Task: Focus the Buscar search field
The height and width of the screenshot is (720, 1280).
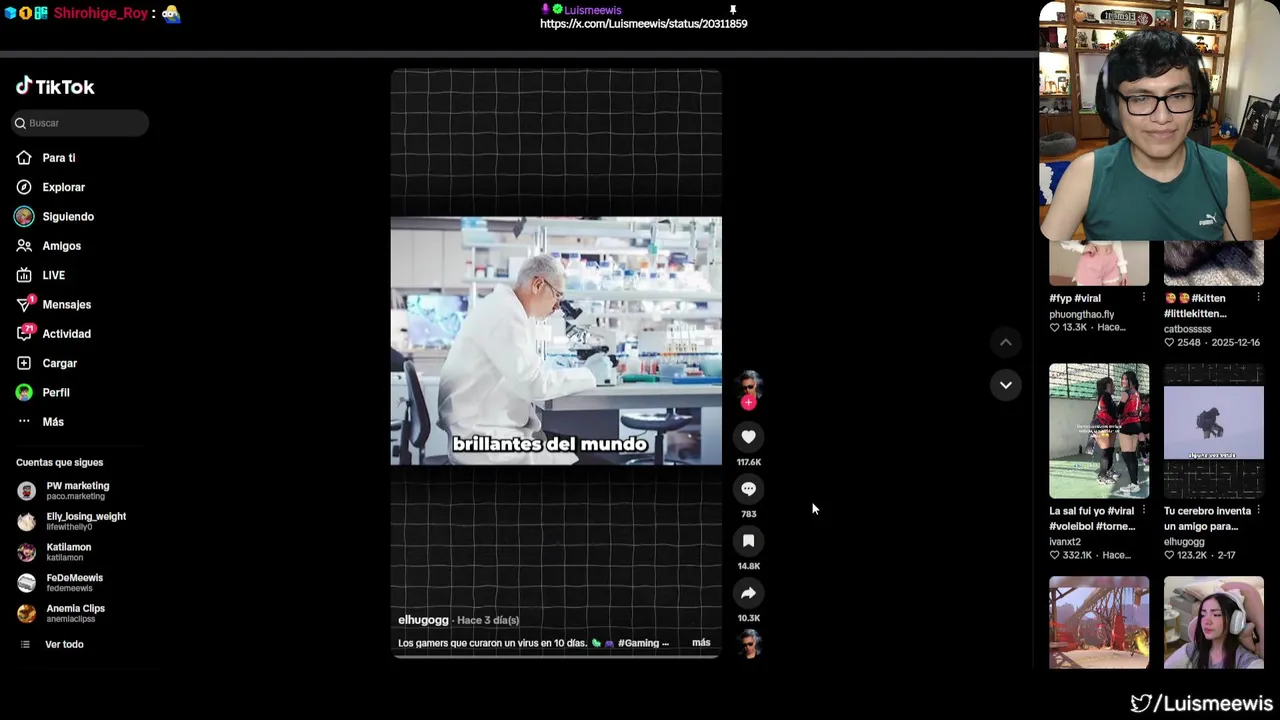Action: click(x=80, y=123)
